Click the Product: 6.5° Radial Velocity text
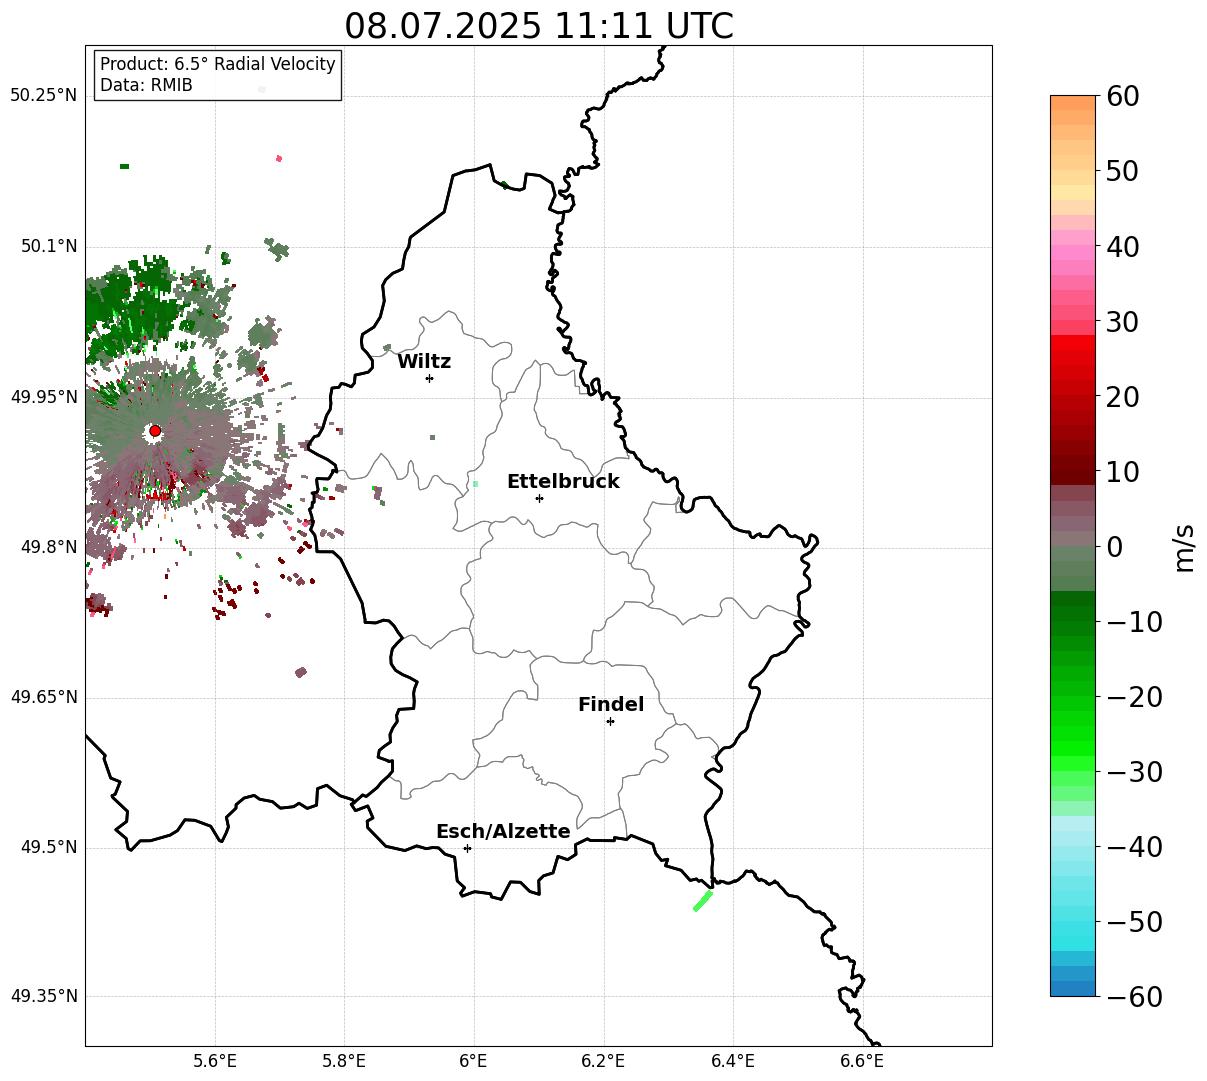Screen dimensions: 1207x1081 218,64
